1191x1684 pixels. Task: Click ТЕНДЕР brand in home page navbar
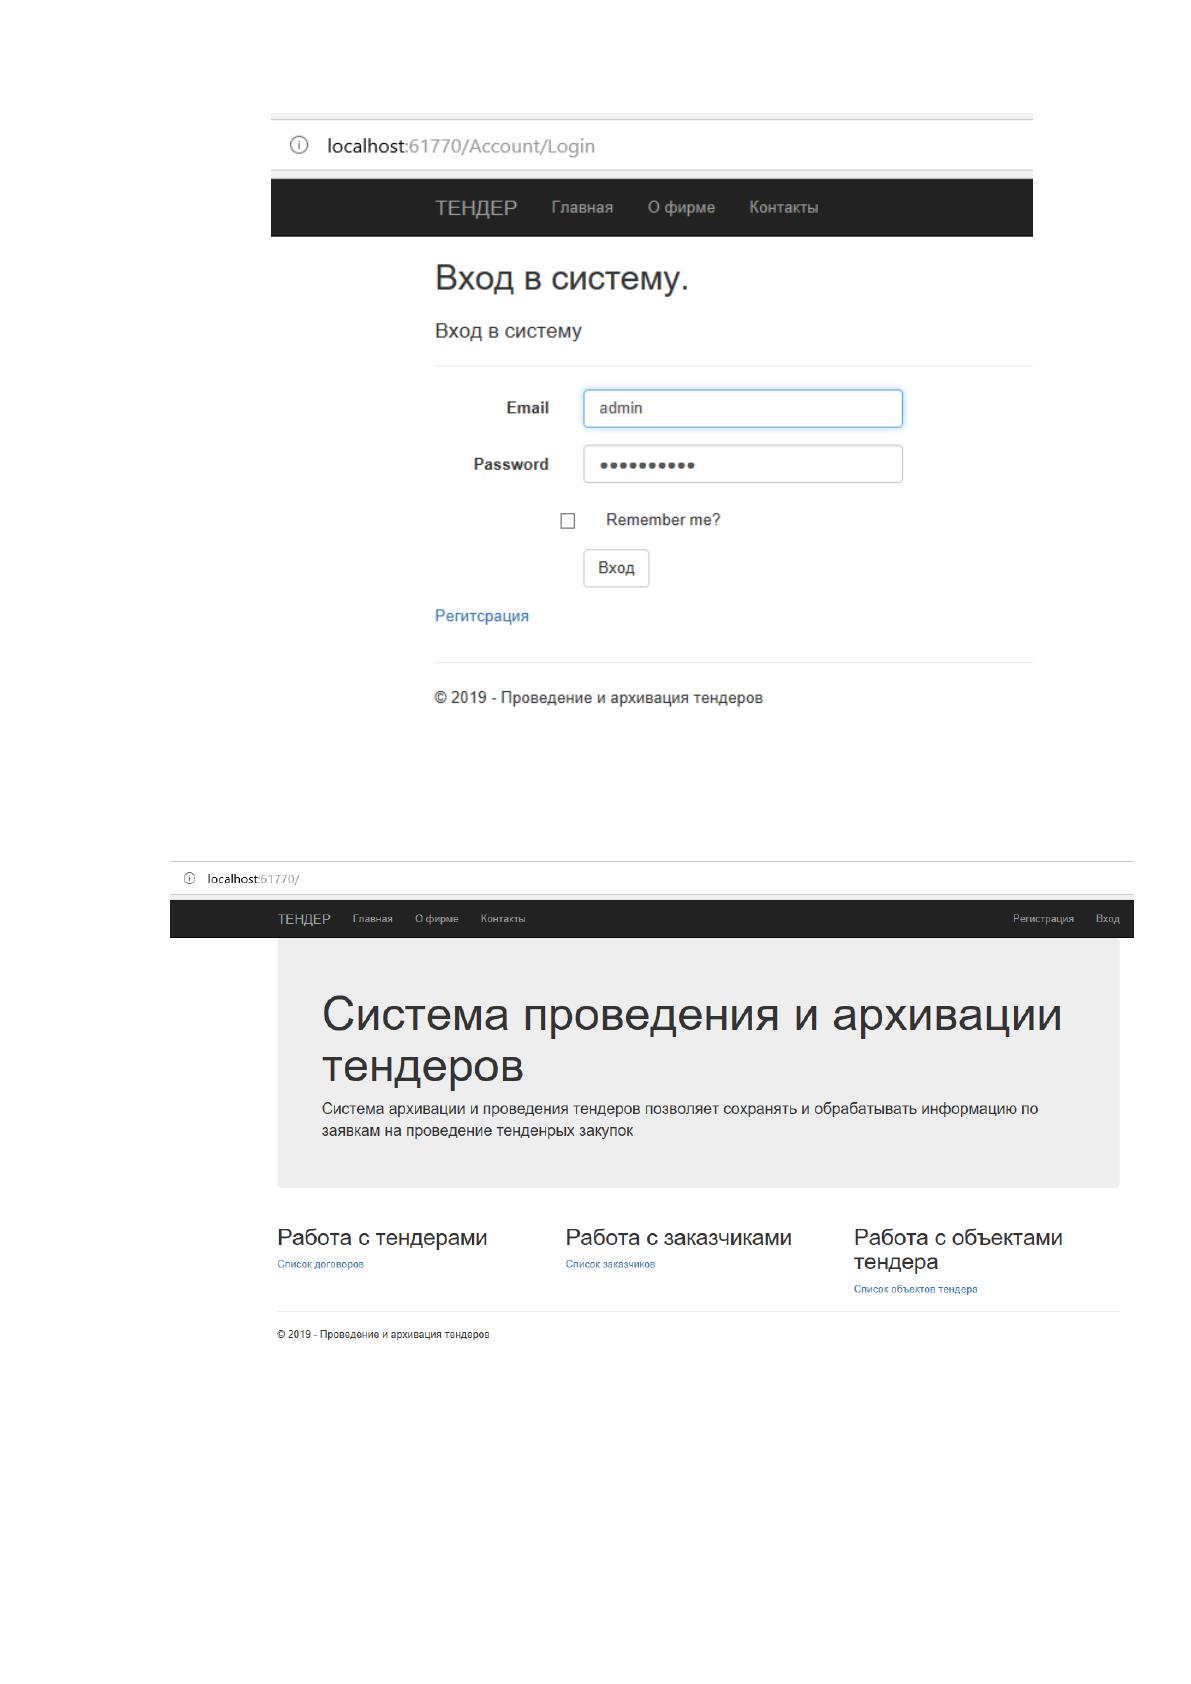pyautogui.click(x=304, y=919)
